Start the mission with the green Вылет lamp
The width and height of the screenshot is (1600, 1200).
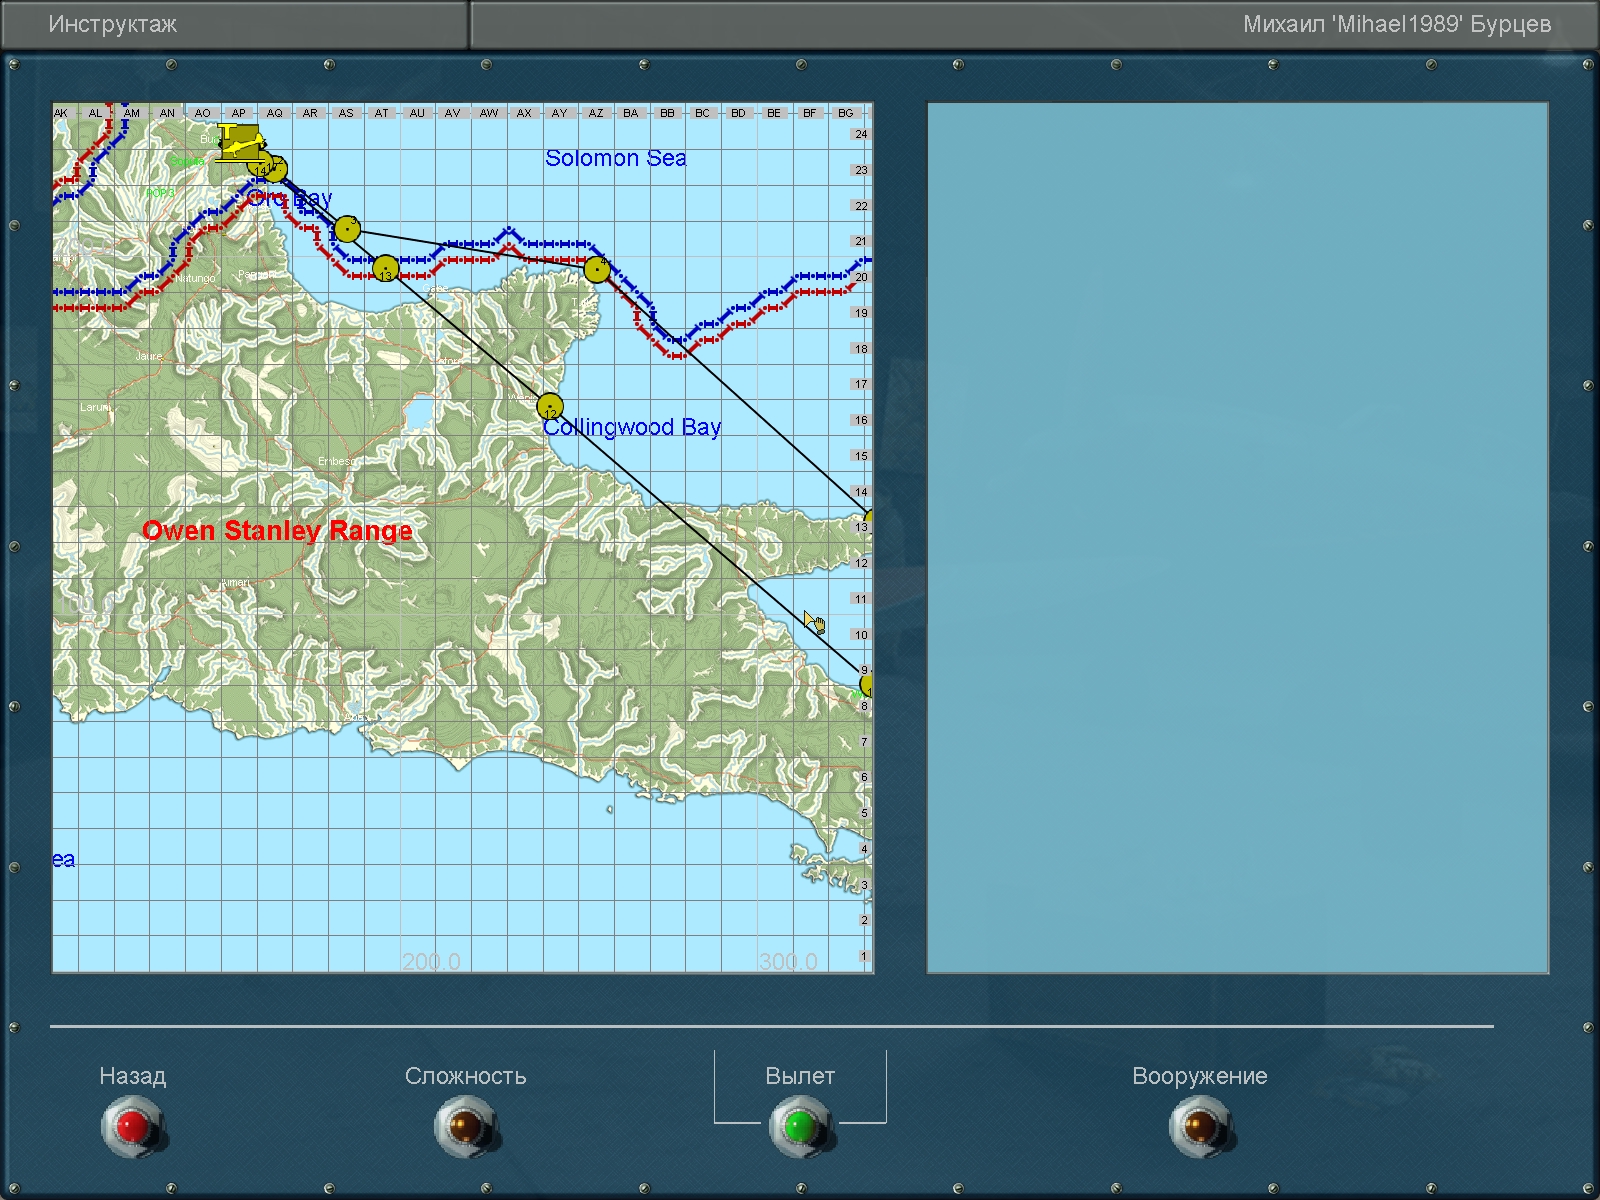800,1127
